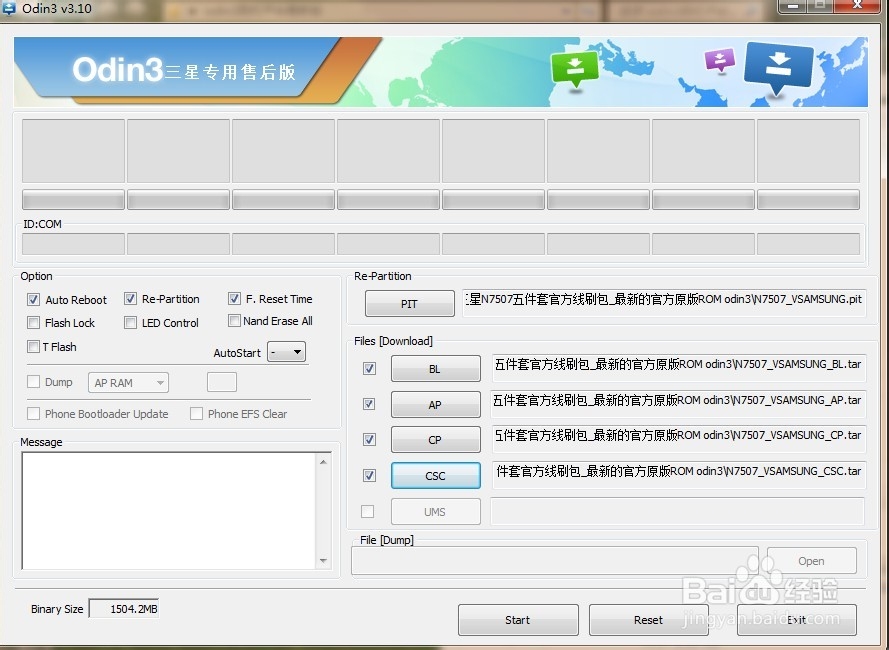Image resolution: width=889 pixels, height=650 pixels.
Task: Click Message box scroll up arrow
Action: 323,462
